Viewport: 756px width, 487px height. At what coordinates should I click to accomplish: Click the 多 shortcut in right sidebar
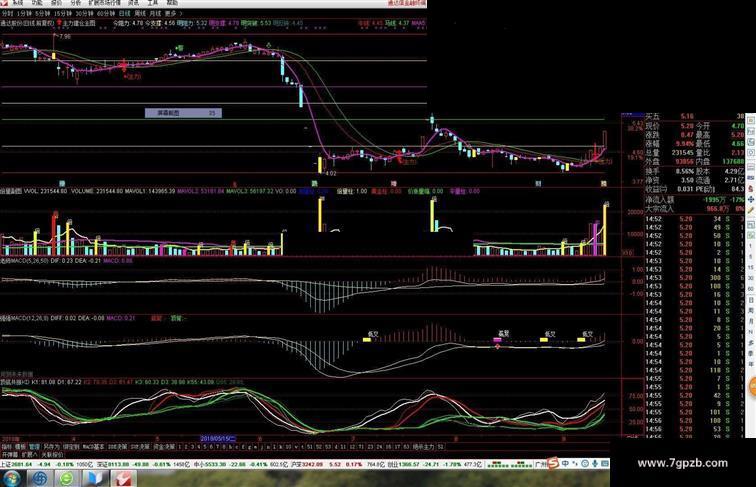tap(751, 343)
